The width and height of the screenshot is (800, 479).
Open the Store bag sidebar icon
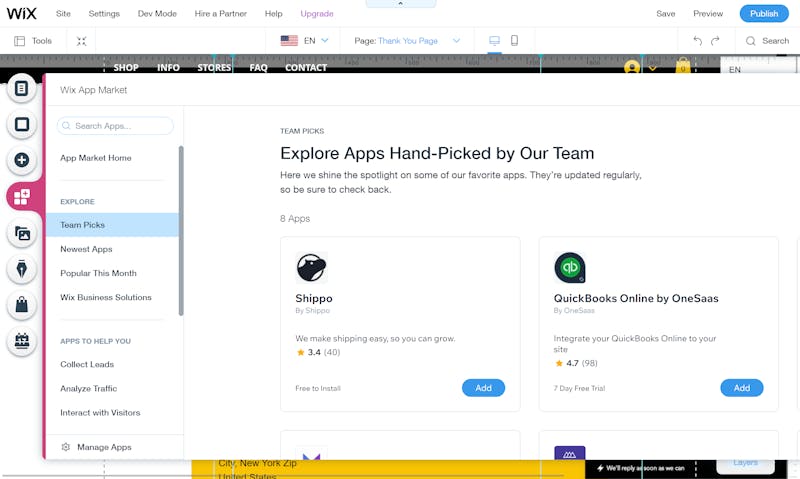coord(21,305)
